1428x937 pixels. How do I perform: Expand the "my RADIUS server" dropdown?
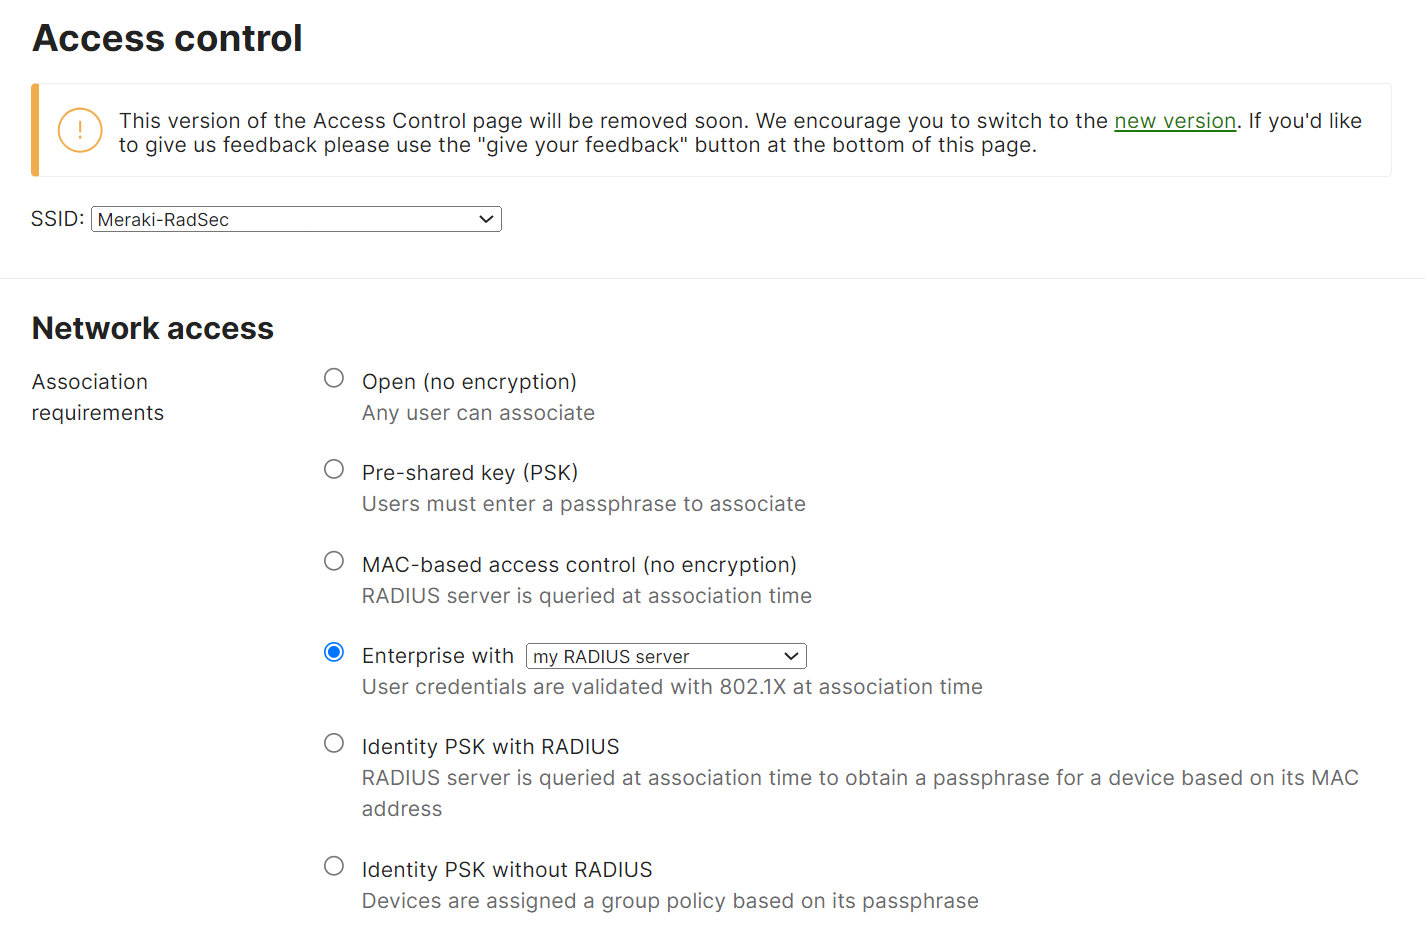tap(666, 656)
